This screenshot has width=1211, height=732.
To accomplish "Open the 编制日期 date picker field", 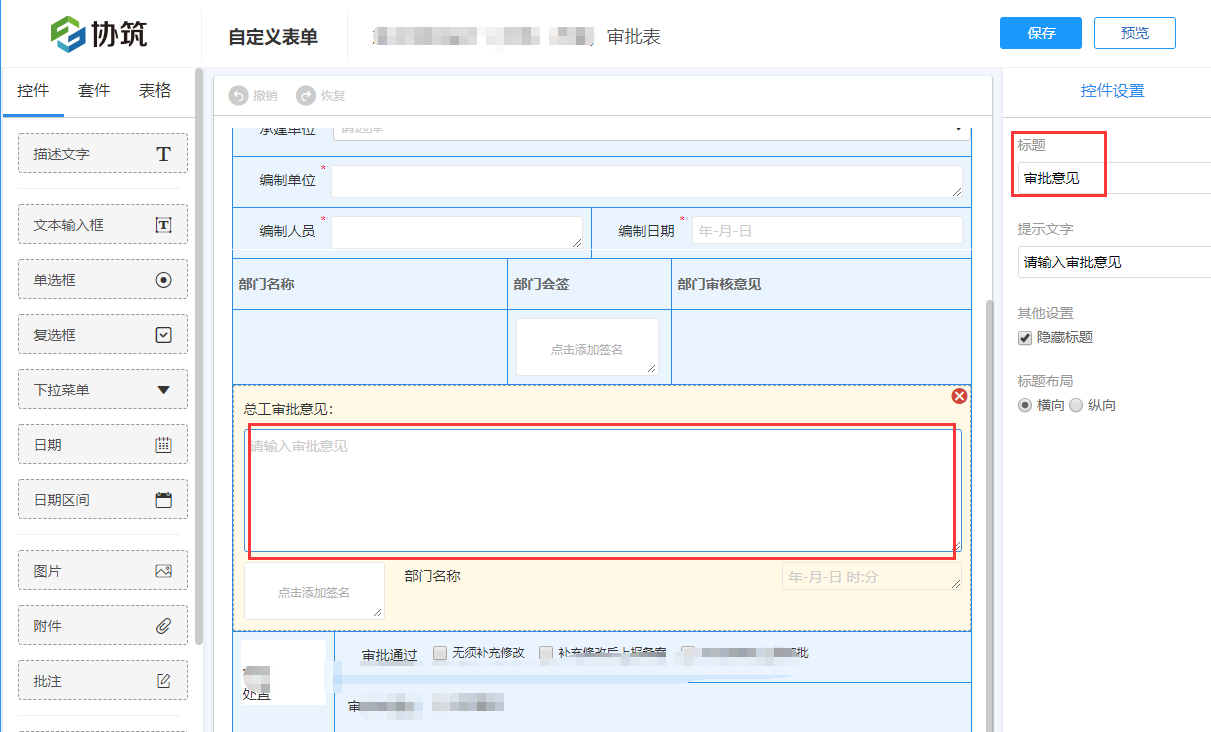I will [x=826, y=229].
